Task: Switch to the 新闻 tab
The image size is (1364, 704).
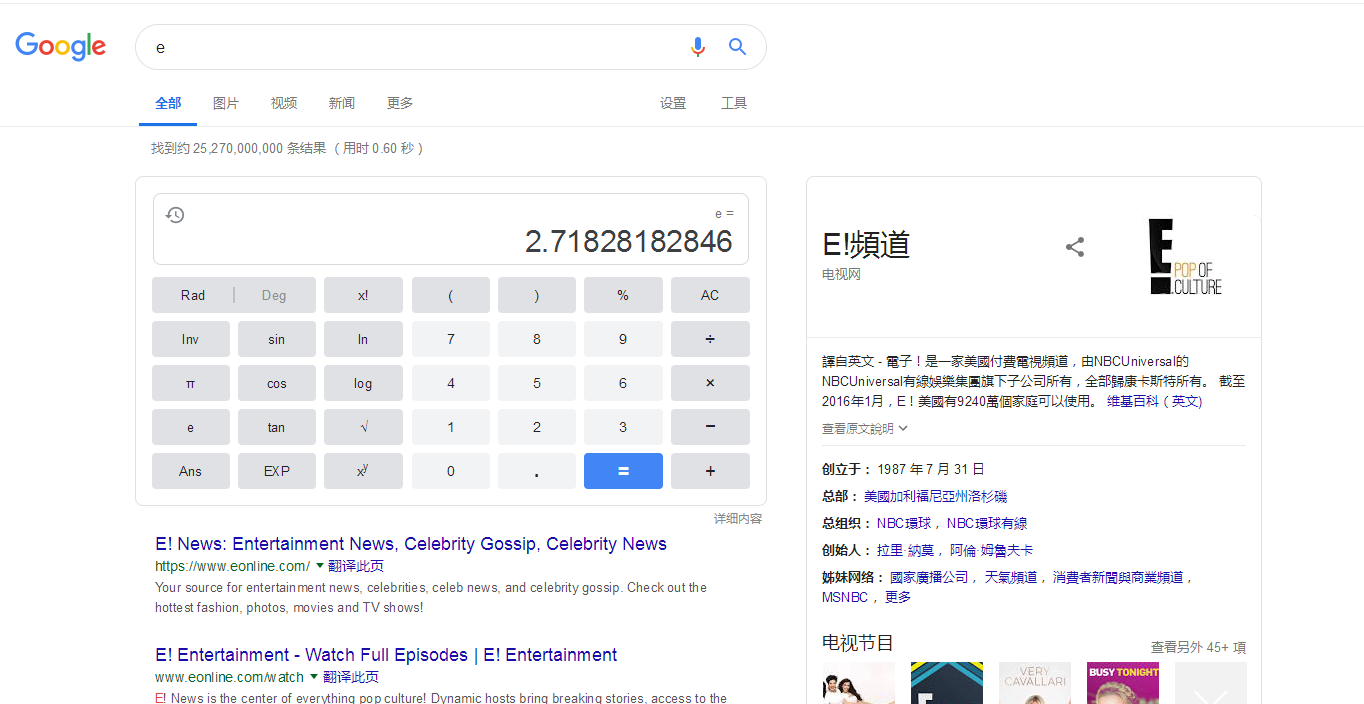Action: click(x=342, y=103)
